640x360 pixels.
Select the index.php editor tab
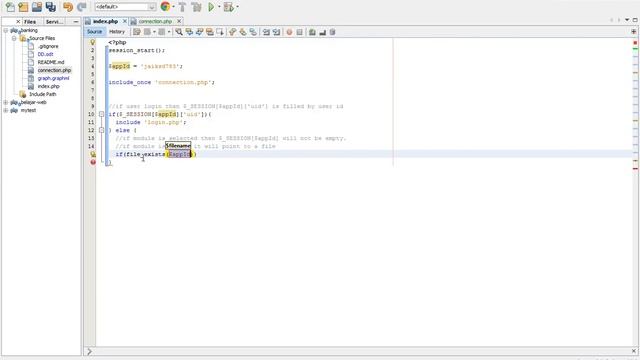coord(105,21)
